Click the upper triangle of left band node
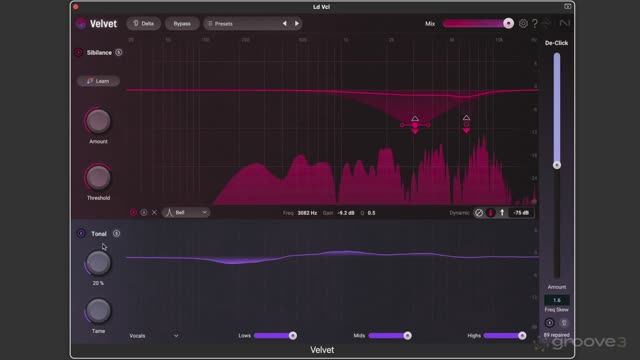640x360 pixels. [415, 118]
